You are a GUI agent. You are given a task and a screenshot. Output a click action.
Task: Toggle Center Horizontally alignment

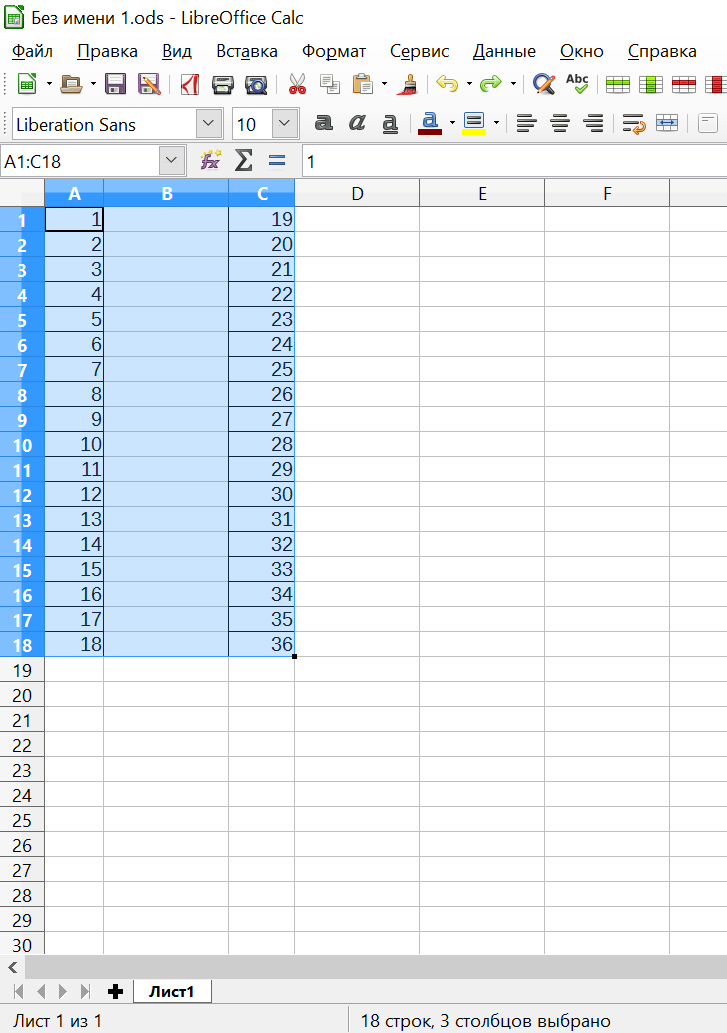click(560, 123)
